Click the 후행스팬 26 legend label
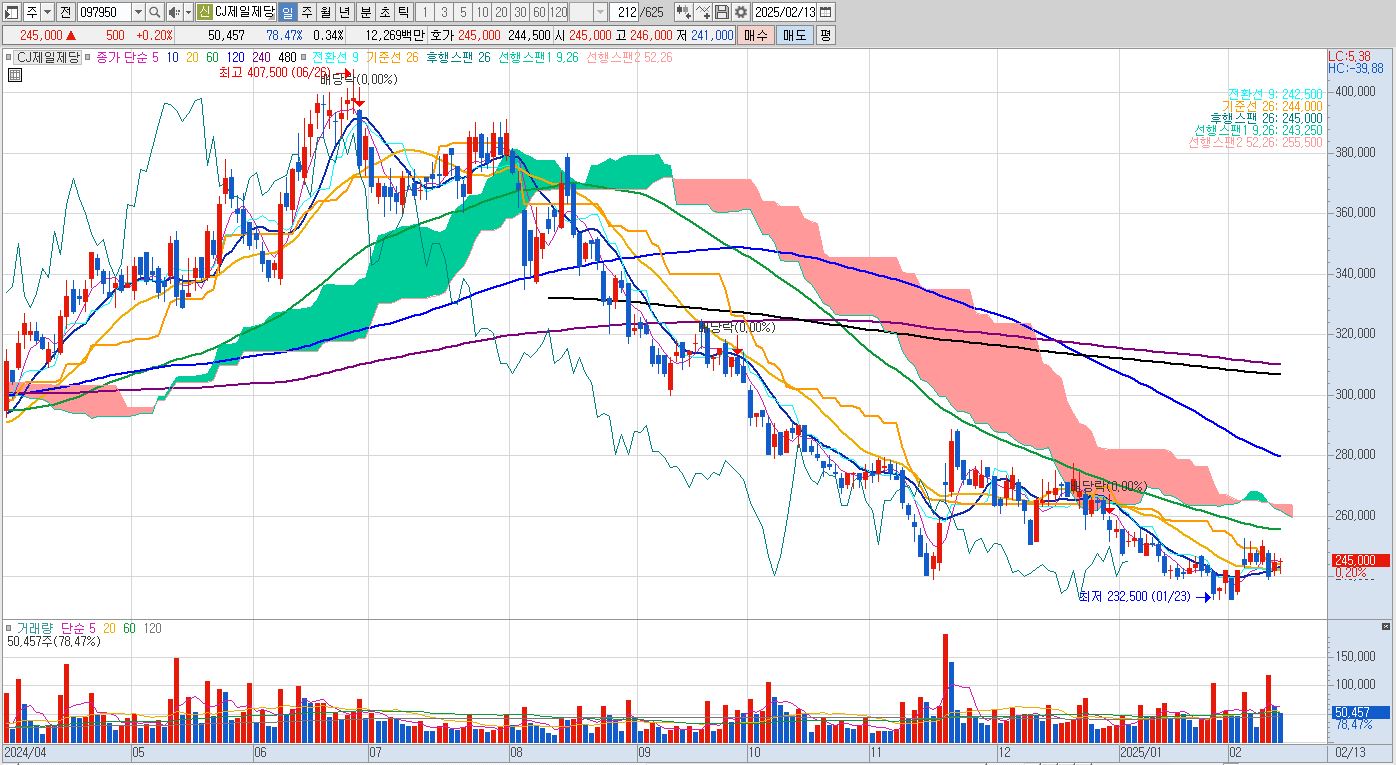Viewport: 1396px width, 765px height. point(458,58)
